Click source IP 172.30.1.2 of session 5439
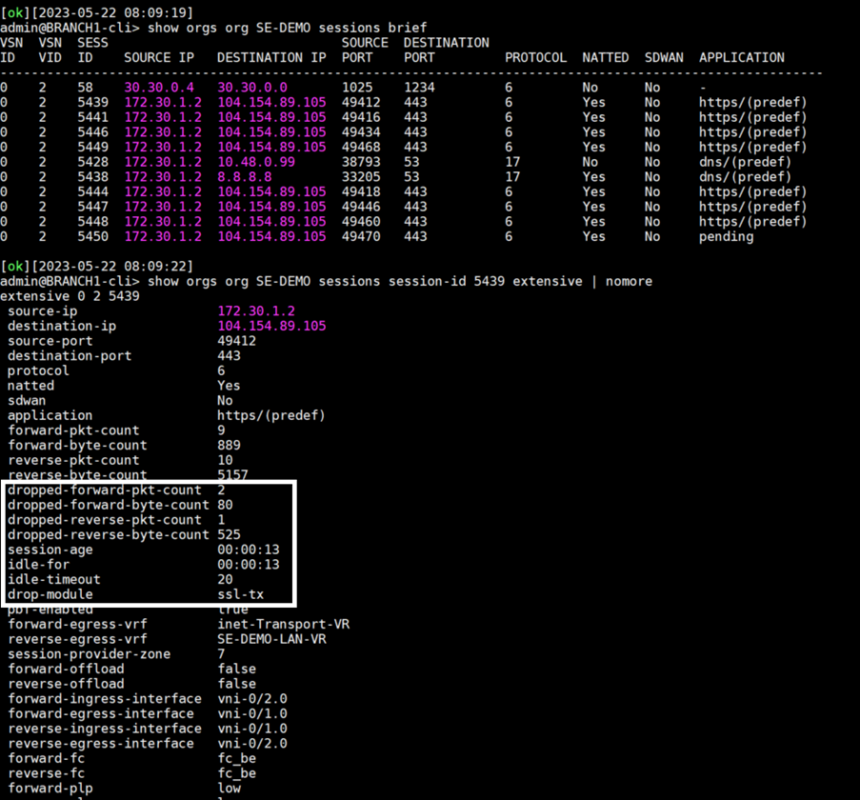The image size is (860, 800). pyautogui.click(x=156, y=102)
